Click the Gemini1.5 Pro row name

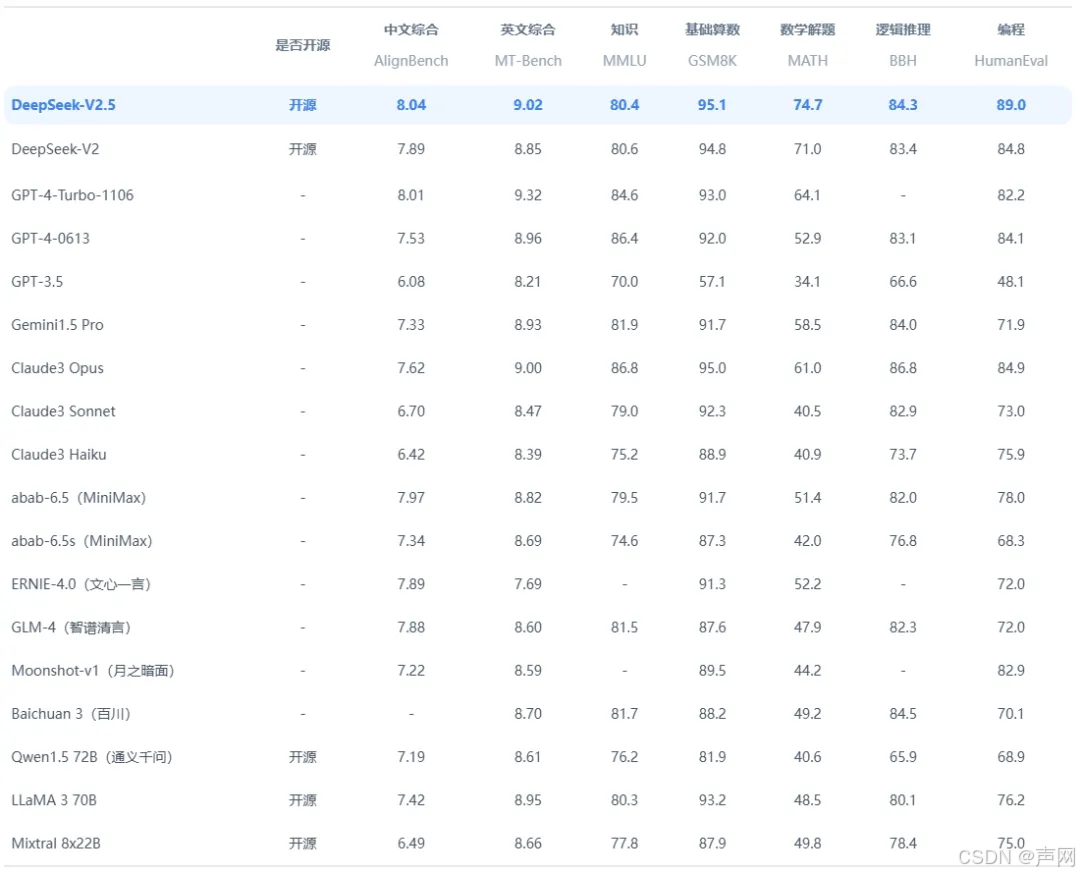click(x=57, y=325)
